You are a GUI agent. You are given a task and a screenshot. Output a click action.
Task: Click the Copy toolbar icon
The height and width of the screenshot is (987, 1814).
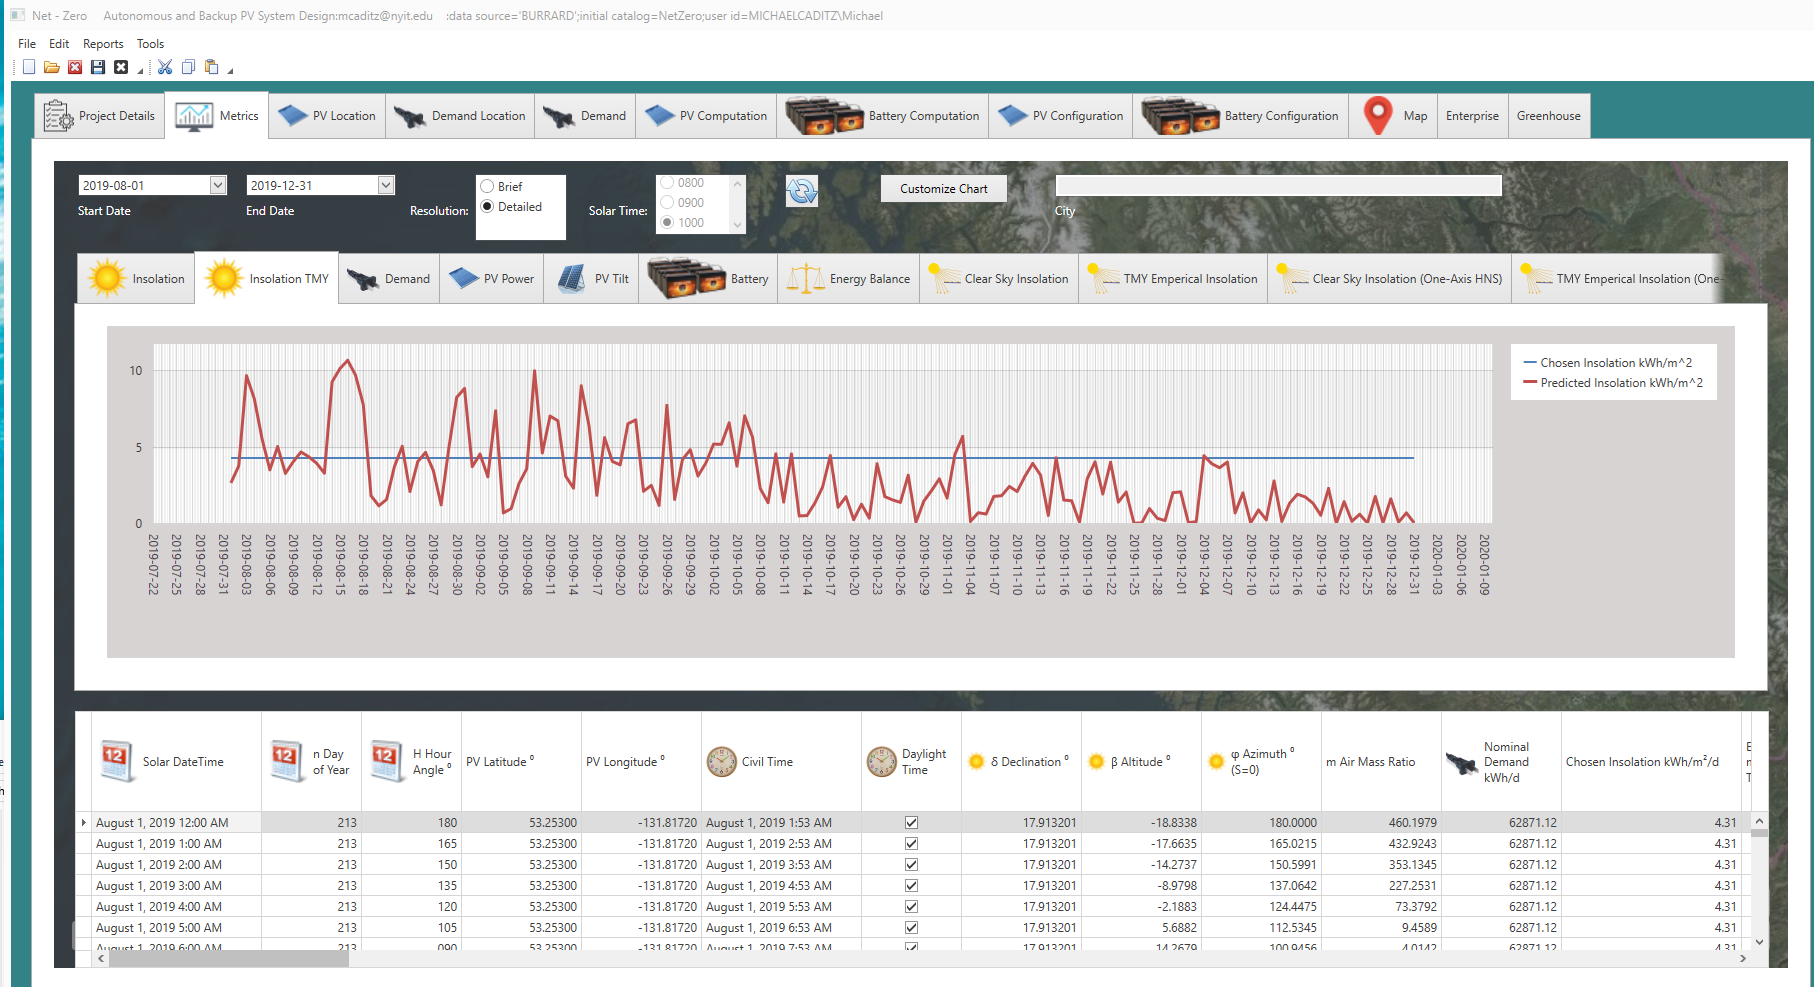tap(188, 67)
